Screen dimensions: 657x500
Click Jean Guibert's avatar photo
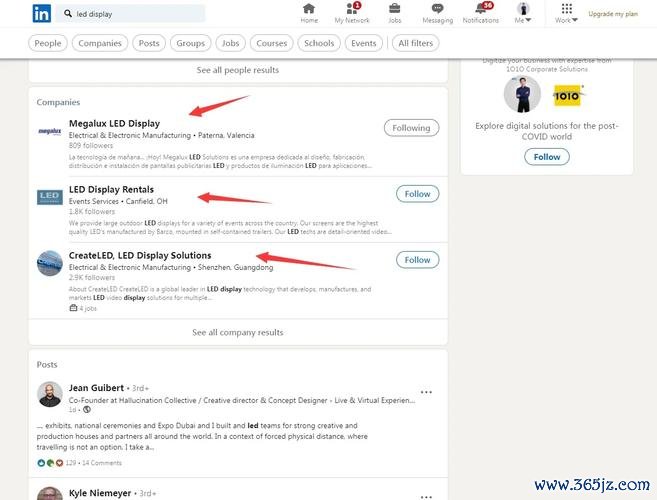click(x=49, y=394)
